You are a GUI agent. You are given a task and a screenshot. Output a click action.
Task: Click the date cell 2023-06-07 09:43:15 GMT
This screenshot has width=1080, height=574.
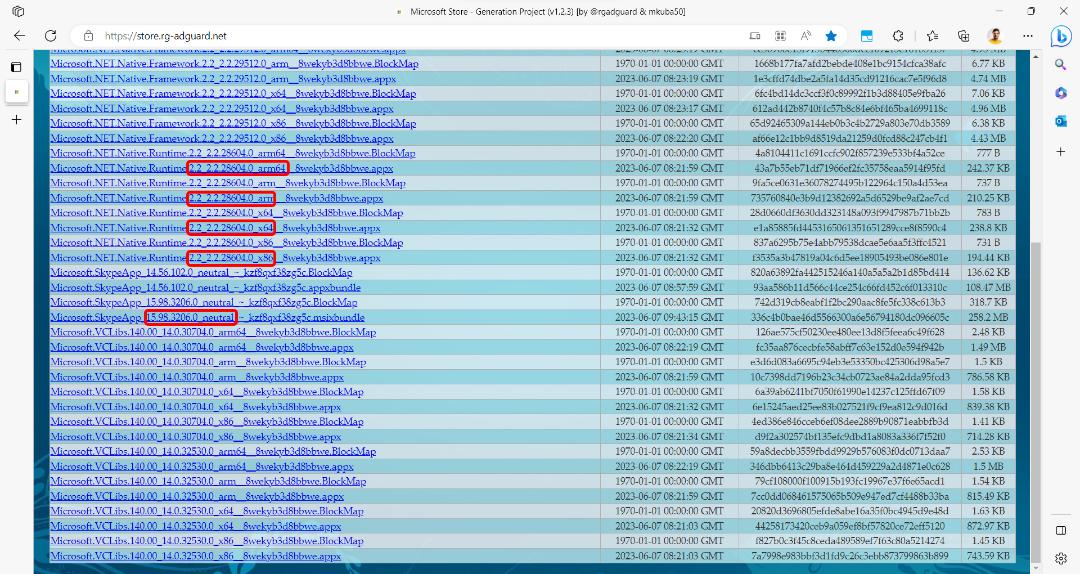669,317
